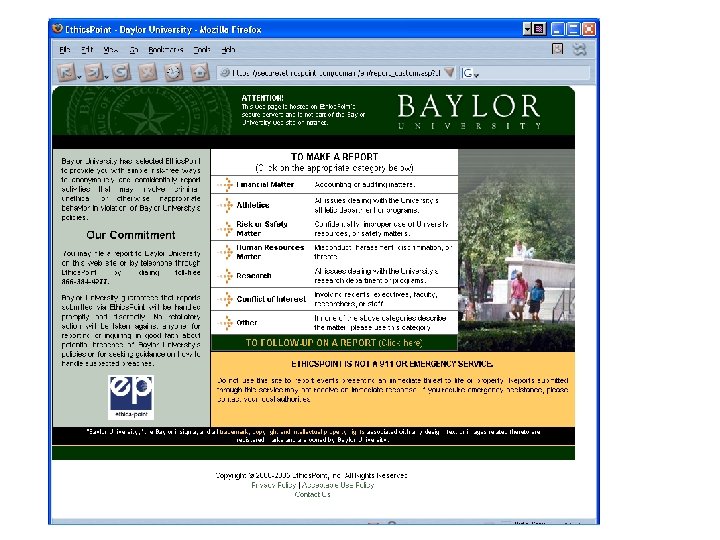This screenshot has width=720, height=540.
Task: Click the To Make A Report heading
Action: coord(334,157)
